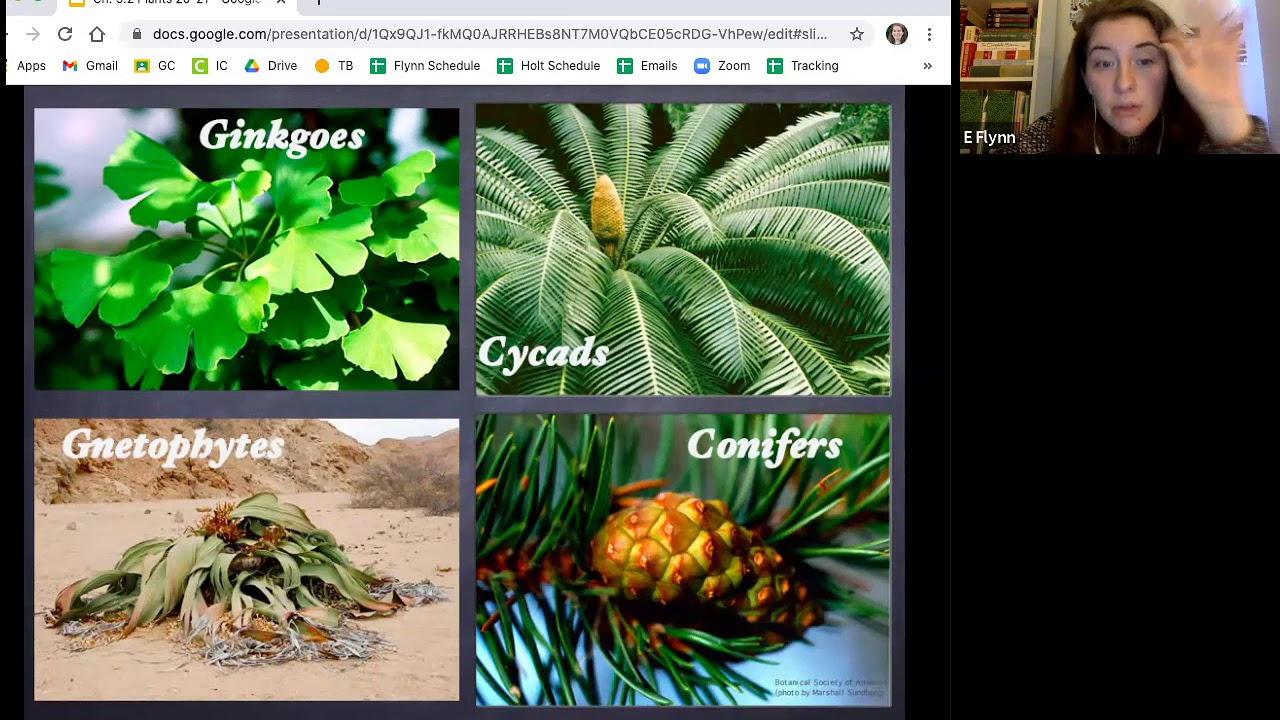
Task: Open the Apps bookmark
Action: (x=30, y=66)
